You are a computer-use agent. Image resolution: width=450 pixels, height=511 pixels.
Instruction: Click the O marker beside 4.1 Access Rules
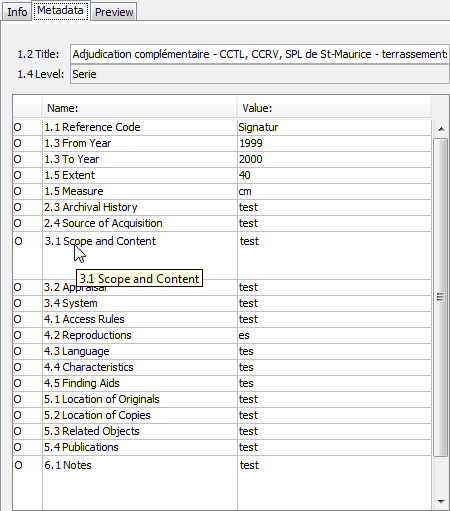(18, 319)
